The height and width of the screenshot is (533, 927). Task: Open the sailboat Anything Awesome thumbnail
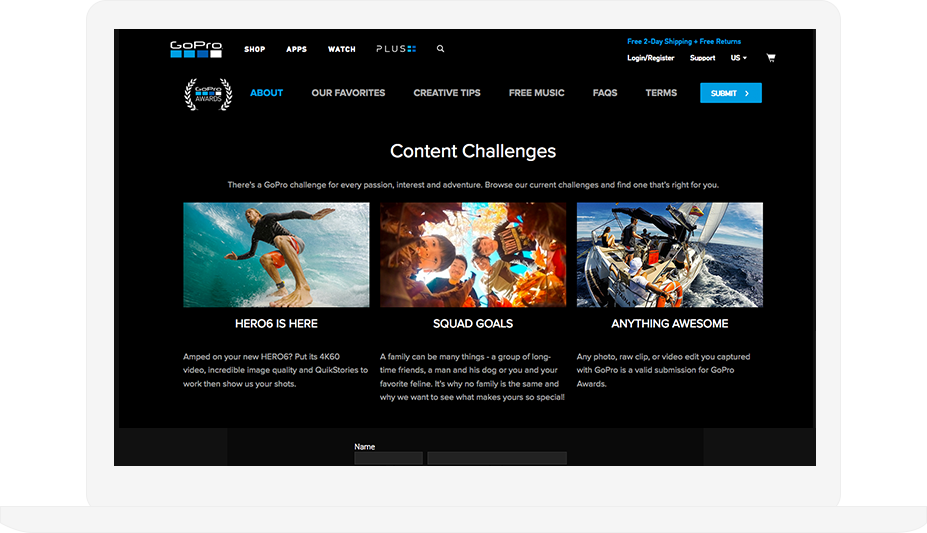tap(670, 255)
